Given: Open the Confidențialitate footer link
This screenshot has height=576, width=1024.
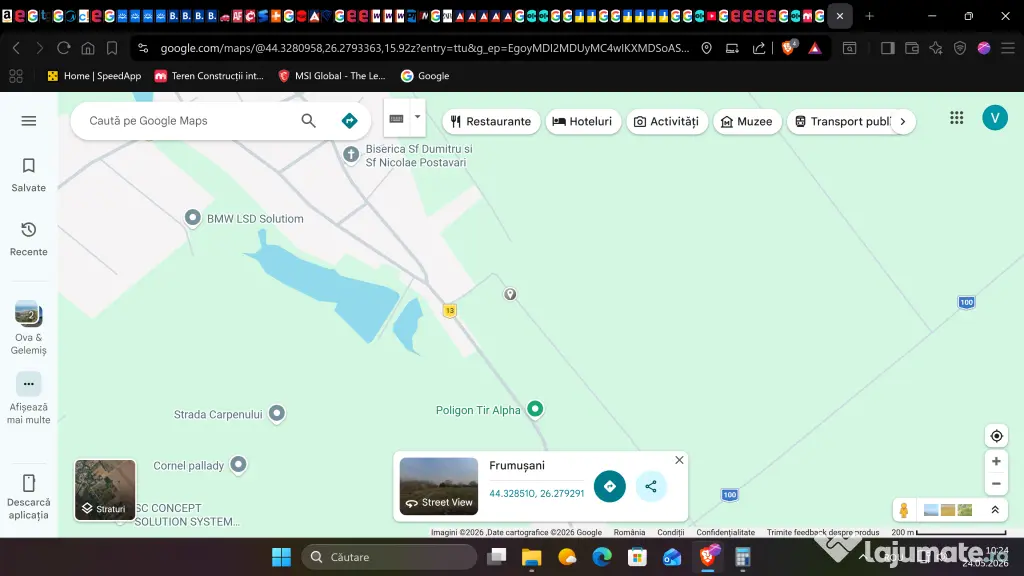Looking at the screenshot, I should click(x=726, y=532).
